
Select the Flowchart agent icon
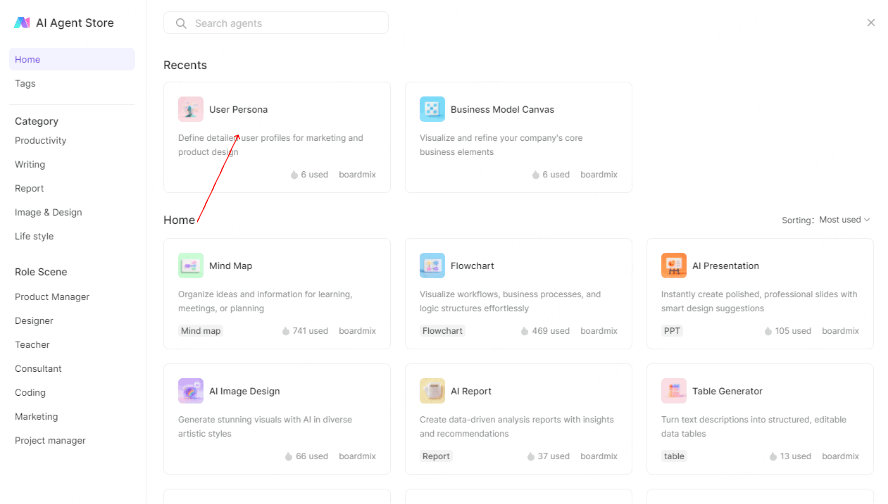coord(432,266)
